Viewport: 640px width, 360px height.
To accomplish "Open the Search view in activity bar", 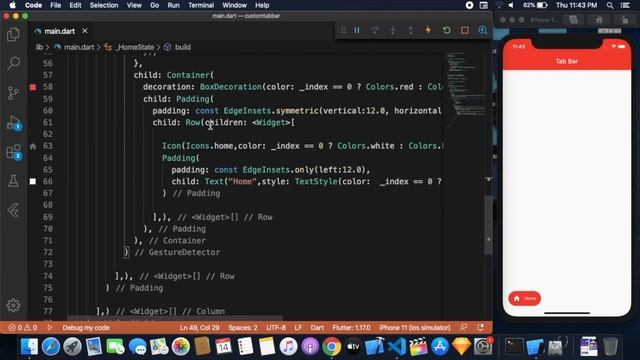I will click(x=13, y=63).
